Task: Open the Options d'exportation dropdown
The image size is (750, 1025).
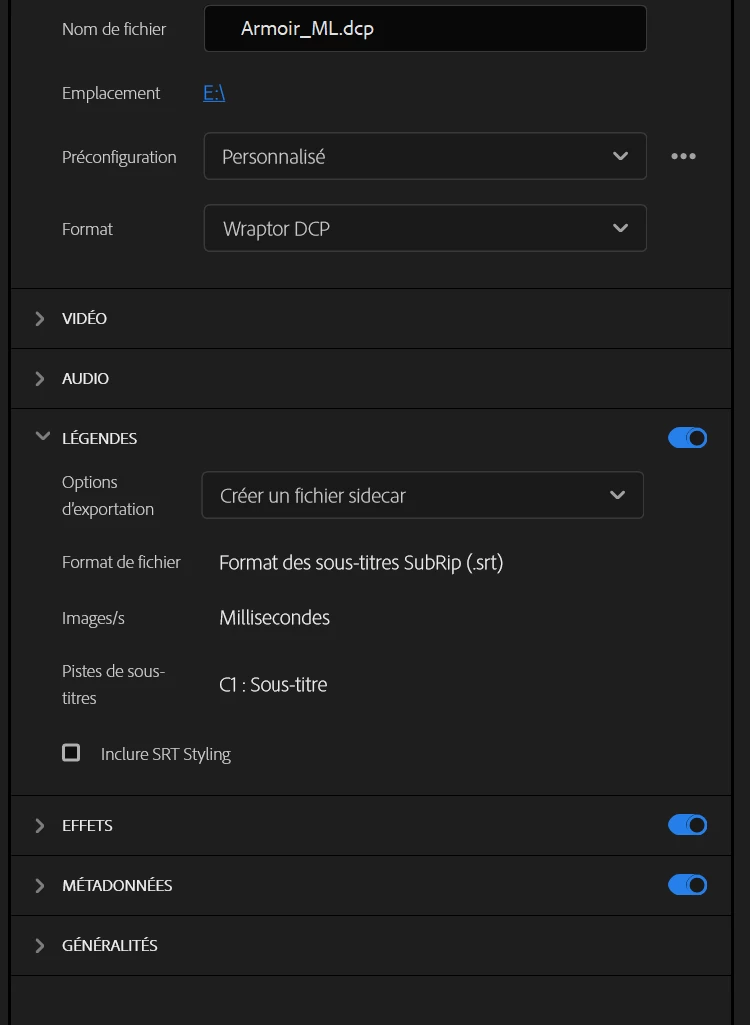Action: point(422,496)
